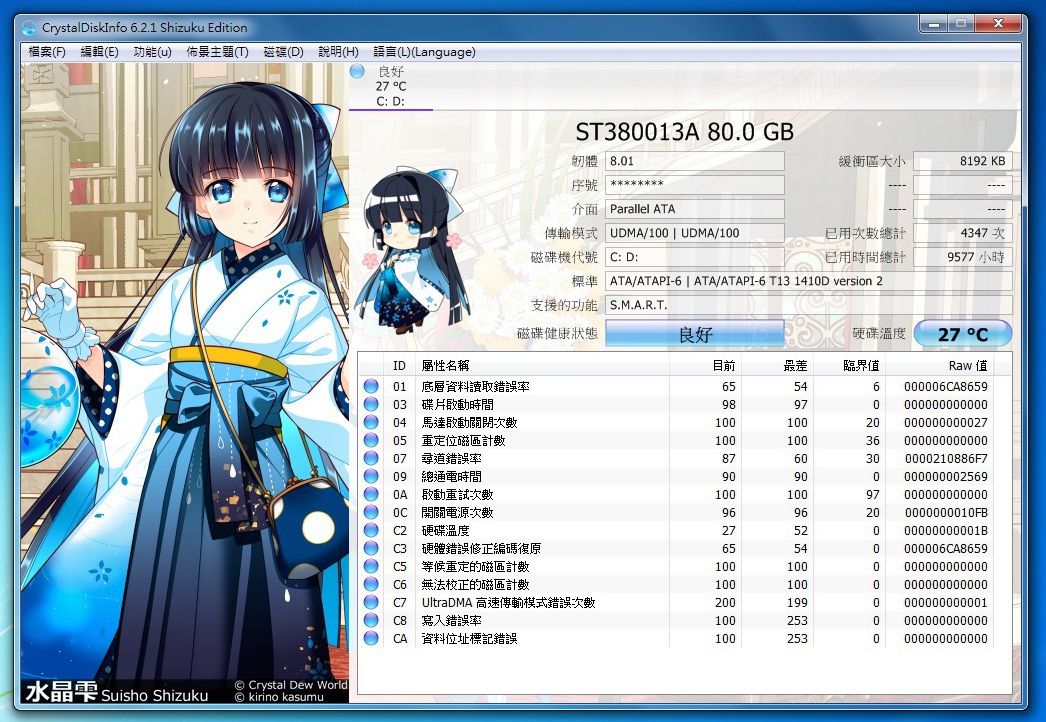Image resolution: width=1046 pixels, height=722 pixels.
Task: Select the 啟動重試次數 row name
Action: click(x=458, y=494)
